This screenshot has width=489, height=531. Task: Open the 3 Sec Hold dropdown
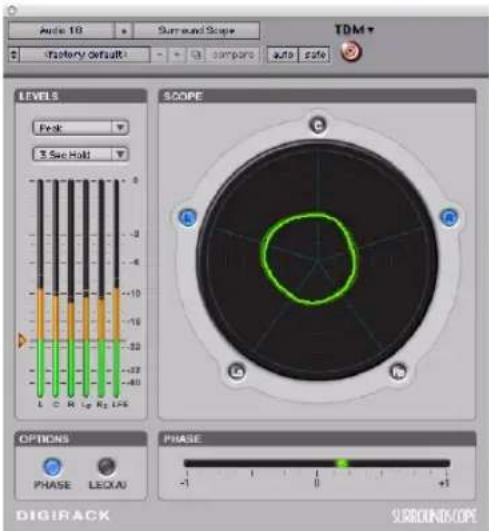pyautogui.click(x=81, y=155)
